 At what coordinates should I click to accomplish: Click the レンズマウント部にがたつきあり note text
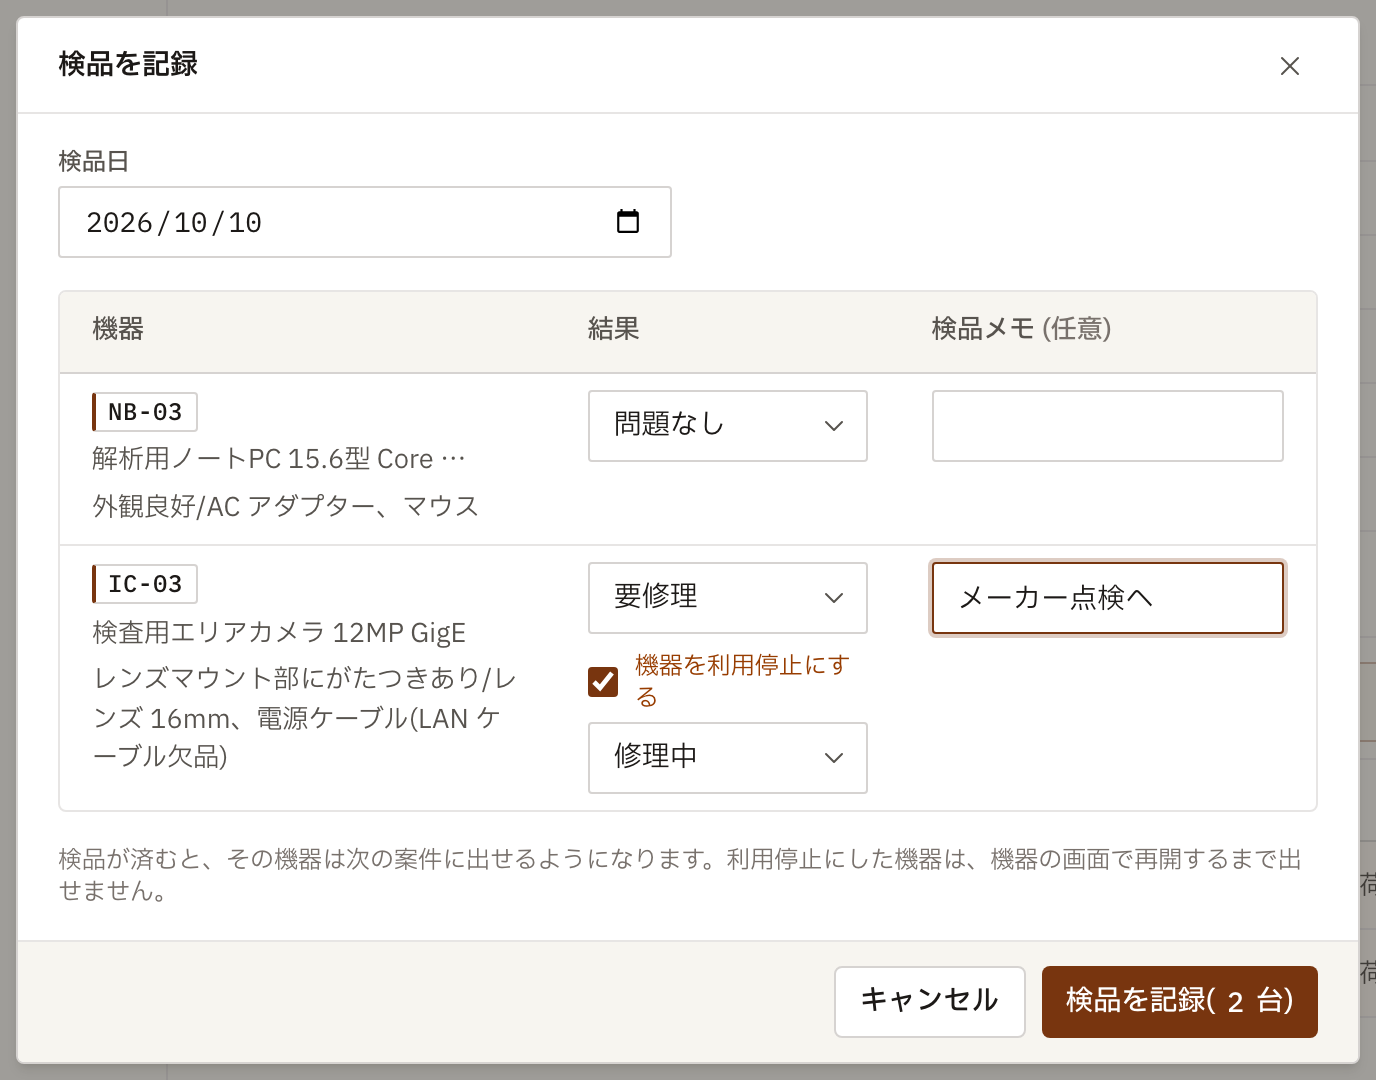click(304, 718)
